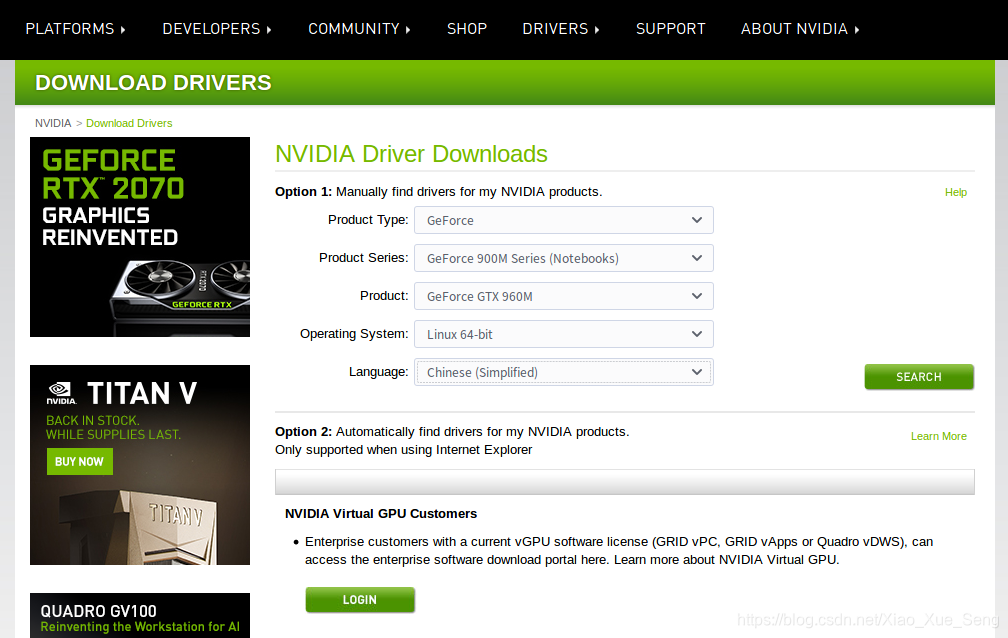The height and width of the screenshot is (638, 1008).
Task: Click the green LOGIN button
Action: pos(360,599)
